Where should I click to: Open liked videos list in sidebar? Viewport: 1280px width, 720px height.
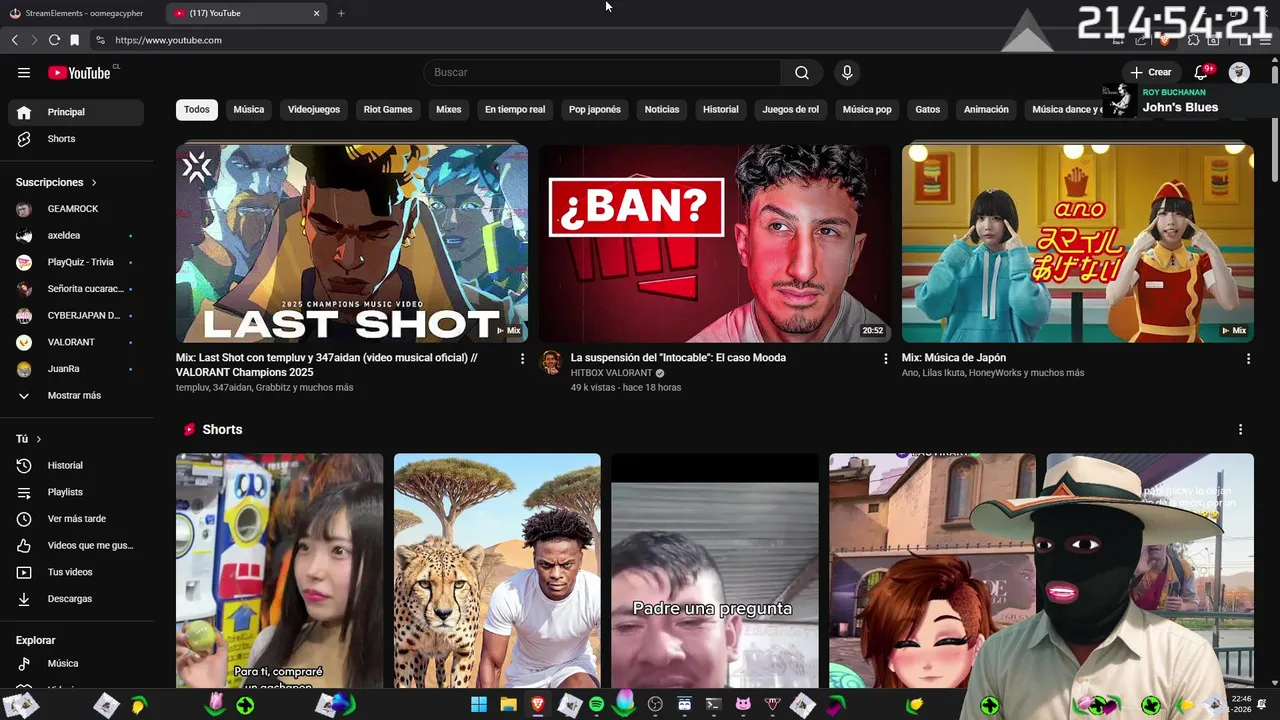[x=76, y=545]
